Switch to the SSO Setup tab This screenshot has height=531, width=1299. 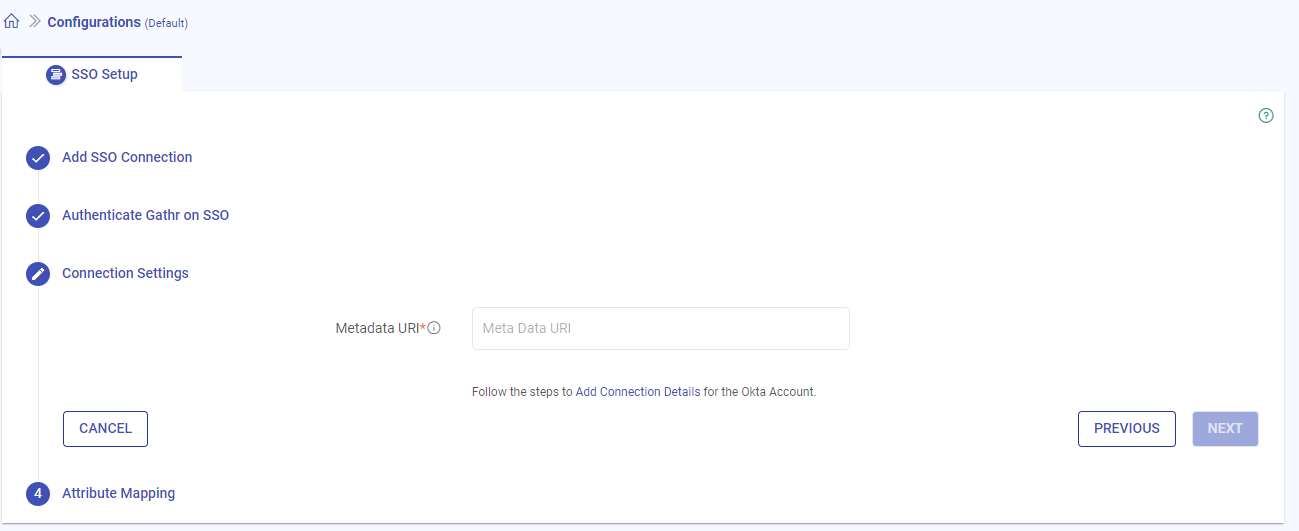click(x=92, y=74)
